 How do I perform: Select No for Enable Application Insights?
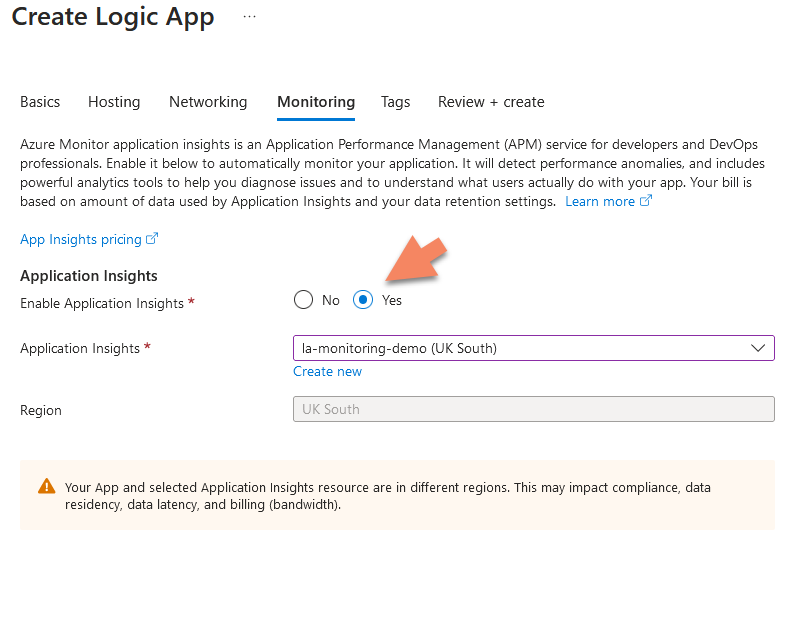click(x=304, y=300)
